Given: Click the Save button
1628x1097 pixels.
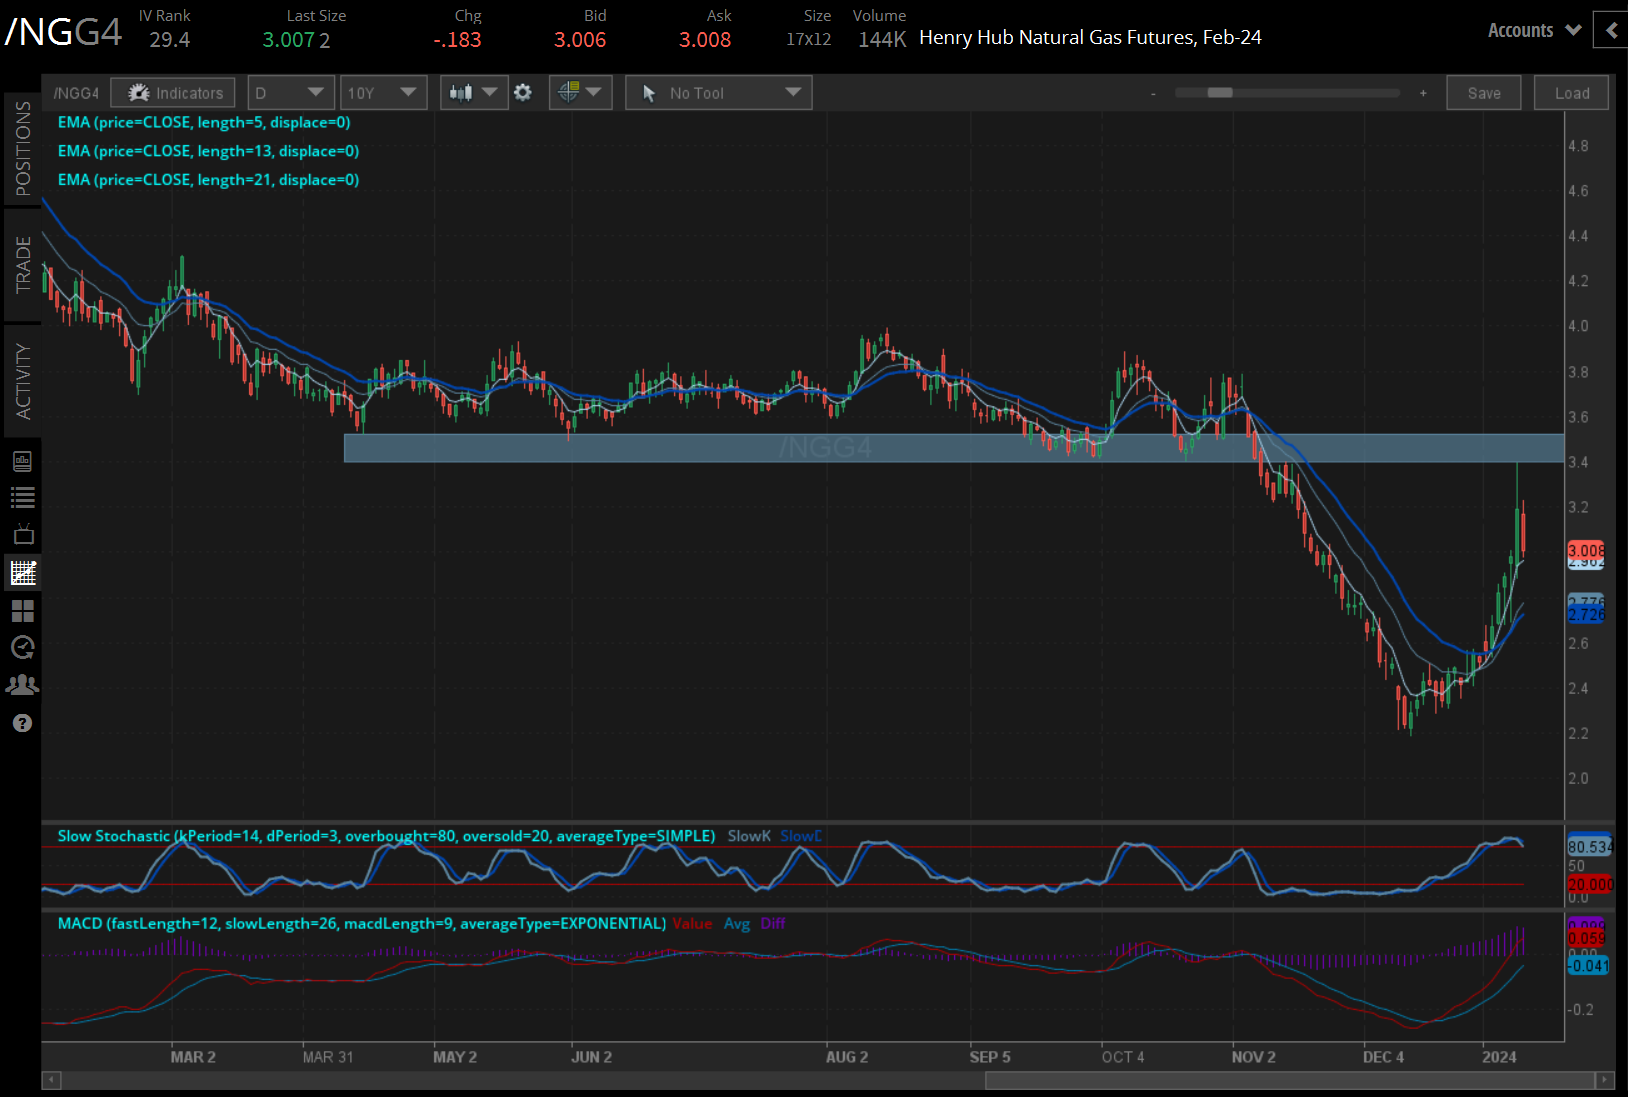Looking at the screenshot, I should [1483, 93].
